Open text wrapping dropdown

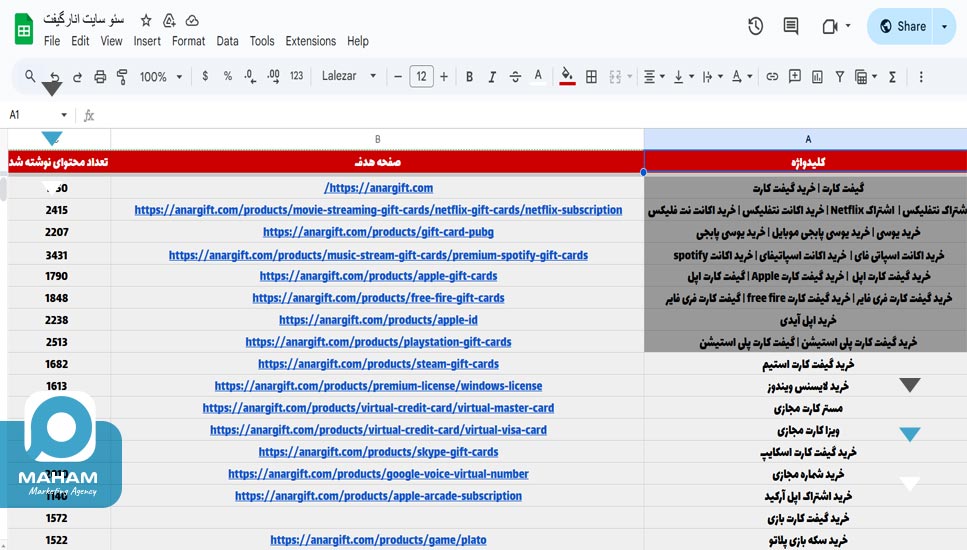point(712,76)
